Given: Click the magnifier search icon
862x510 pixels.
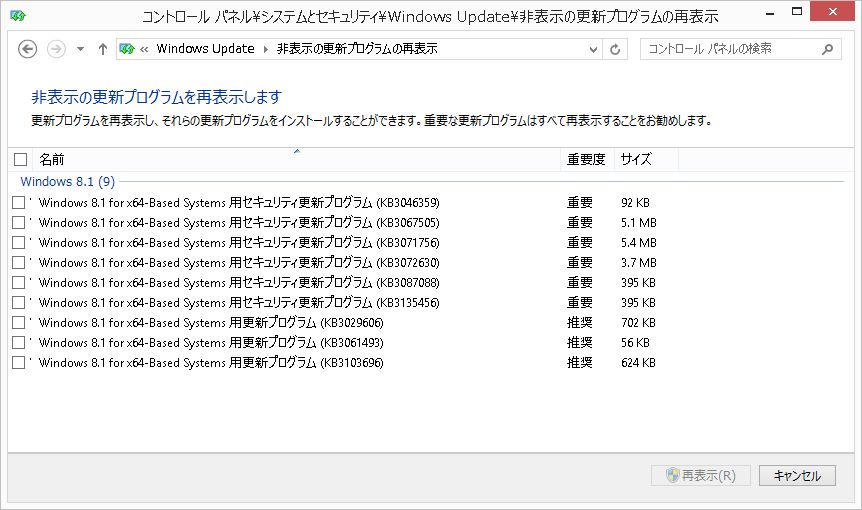Looking at the screenshot, I should point(827,49).
